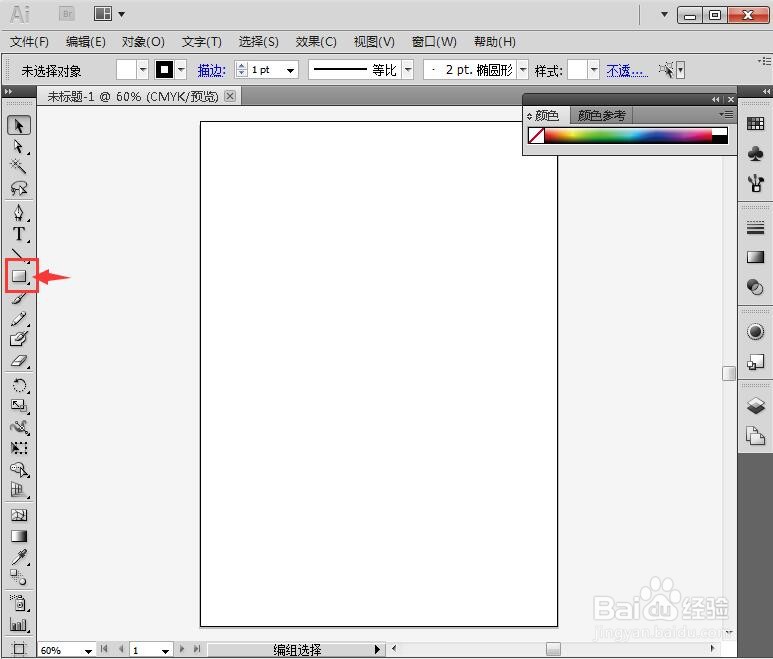Select the Blend tool
Viewport: 773px width, 659px height.
(19, 577)
